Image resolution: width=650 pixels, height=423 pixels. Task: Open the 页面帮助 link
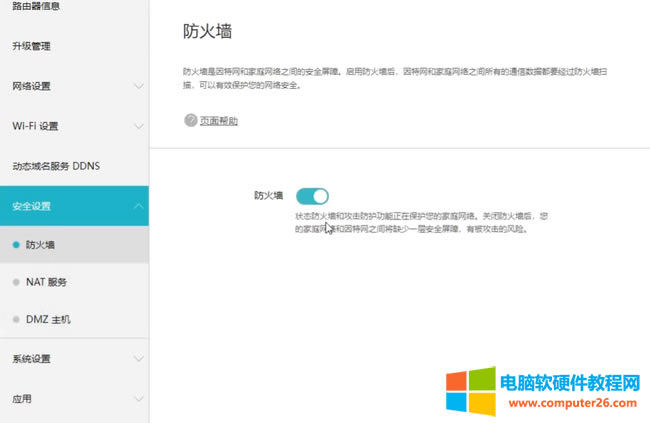click(x=218, y=121)
